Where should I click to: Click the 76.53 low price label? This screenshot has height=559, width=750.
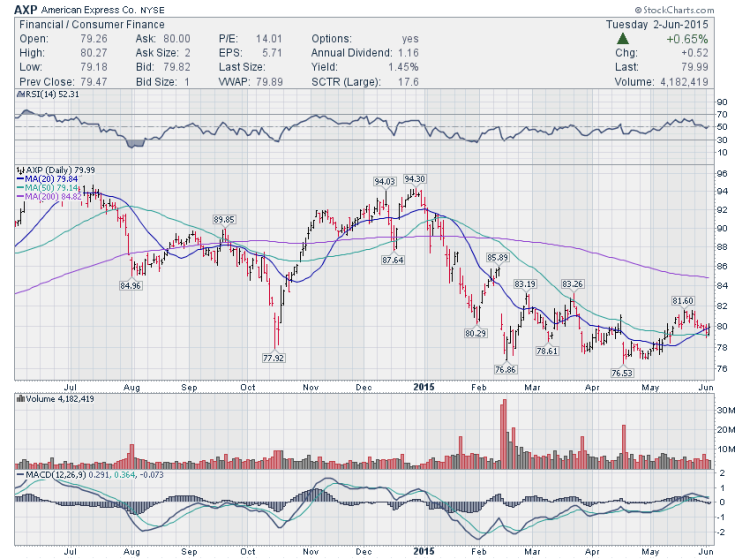[x=622, y=373]
